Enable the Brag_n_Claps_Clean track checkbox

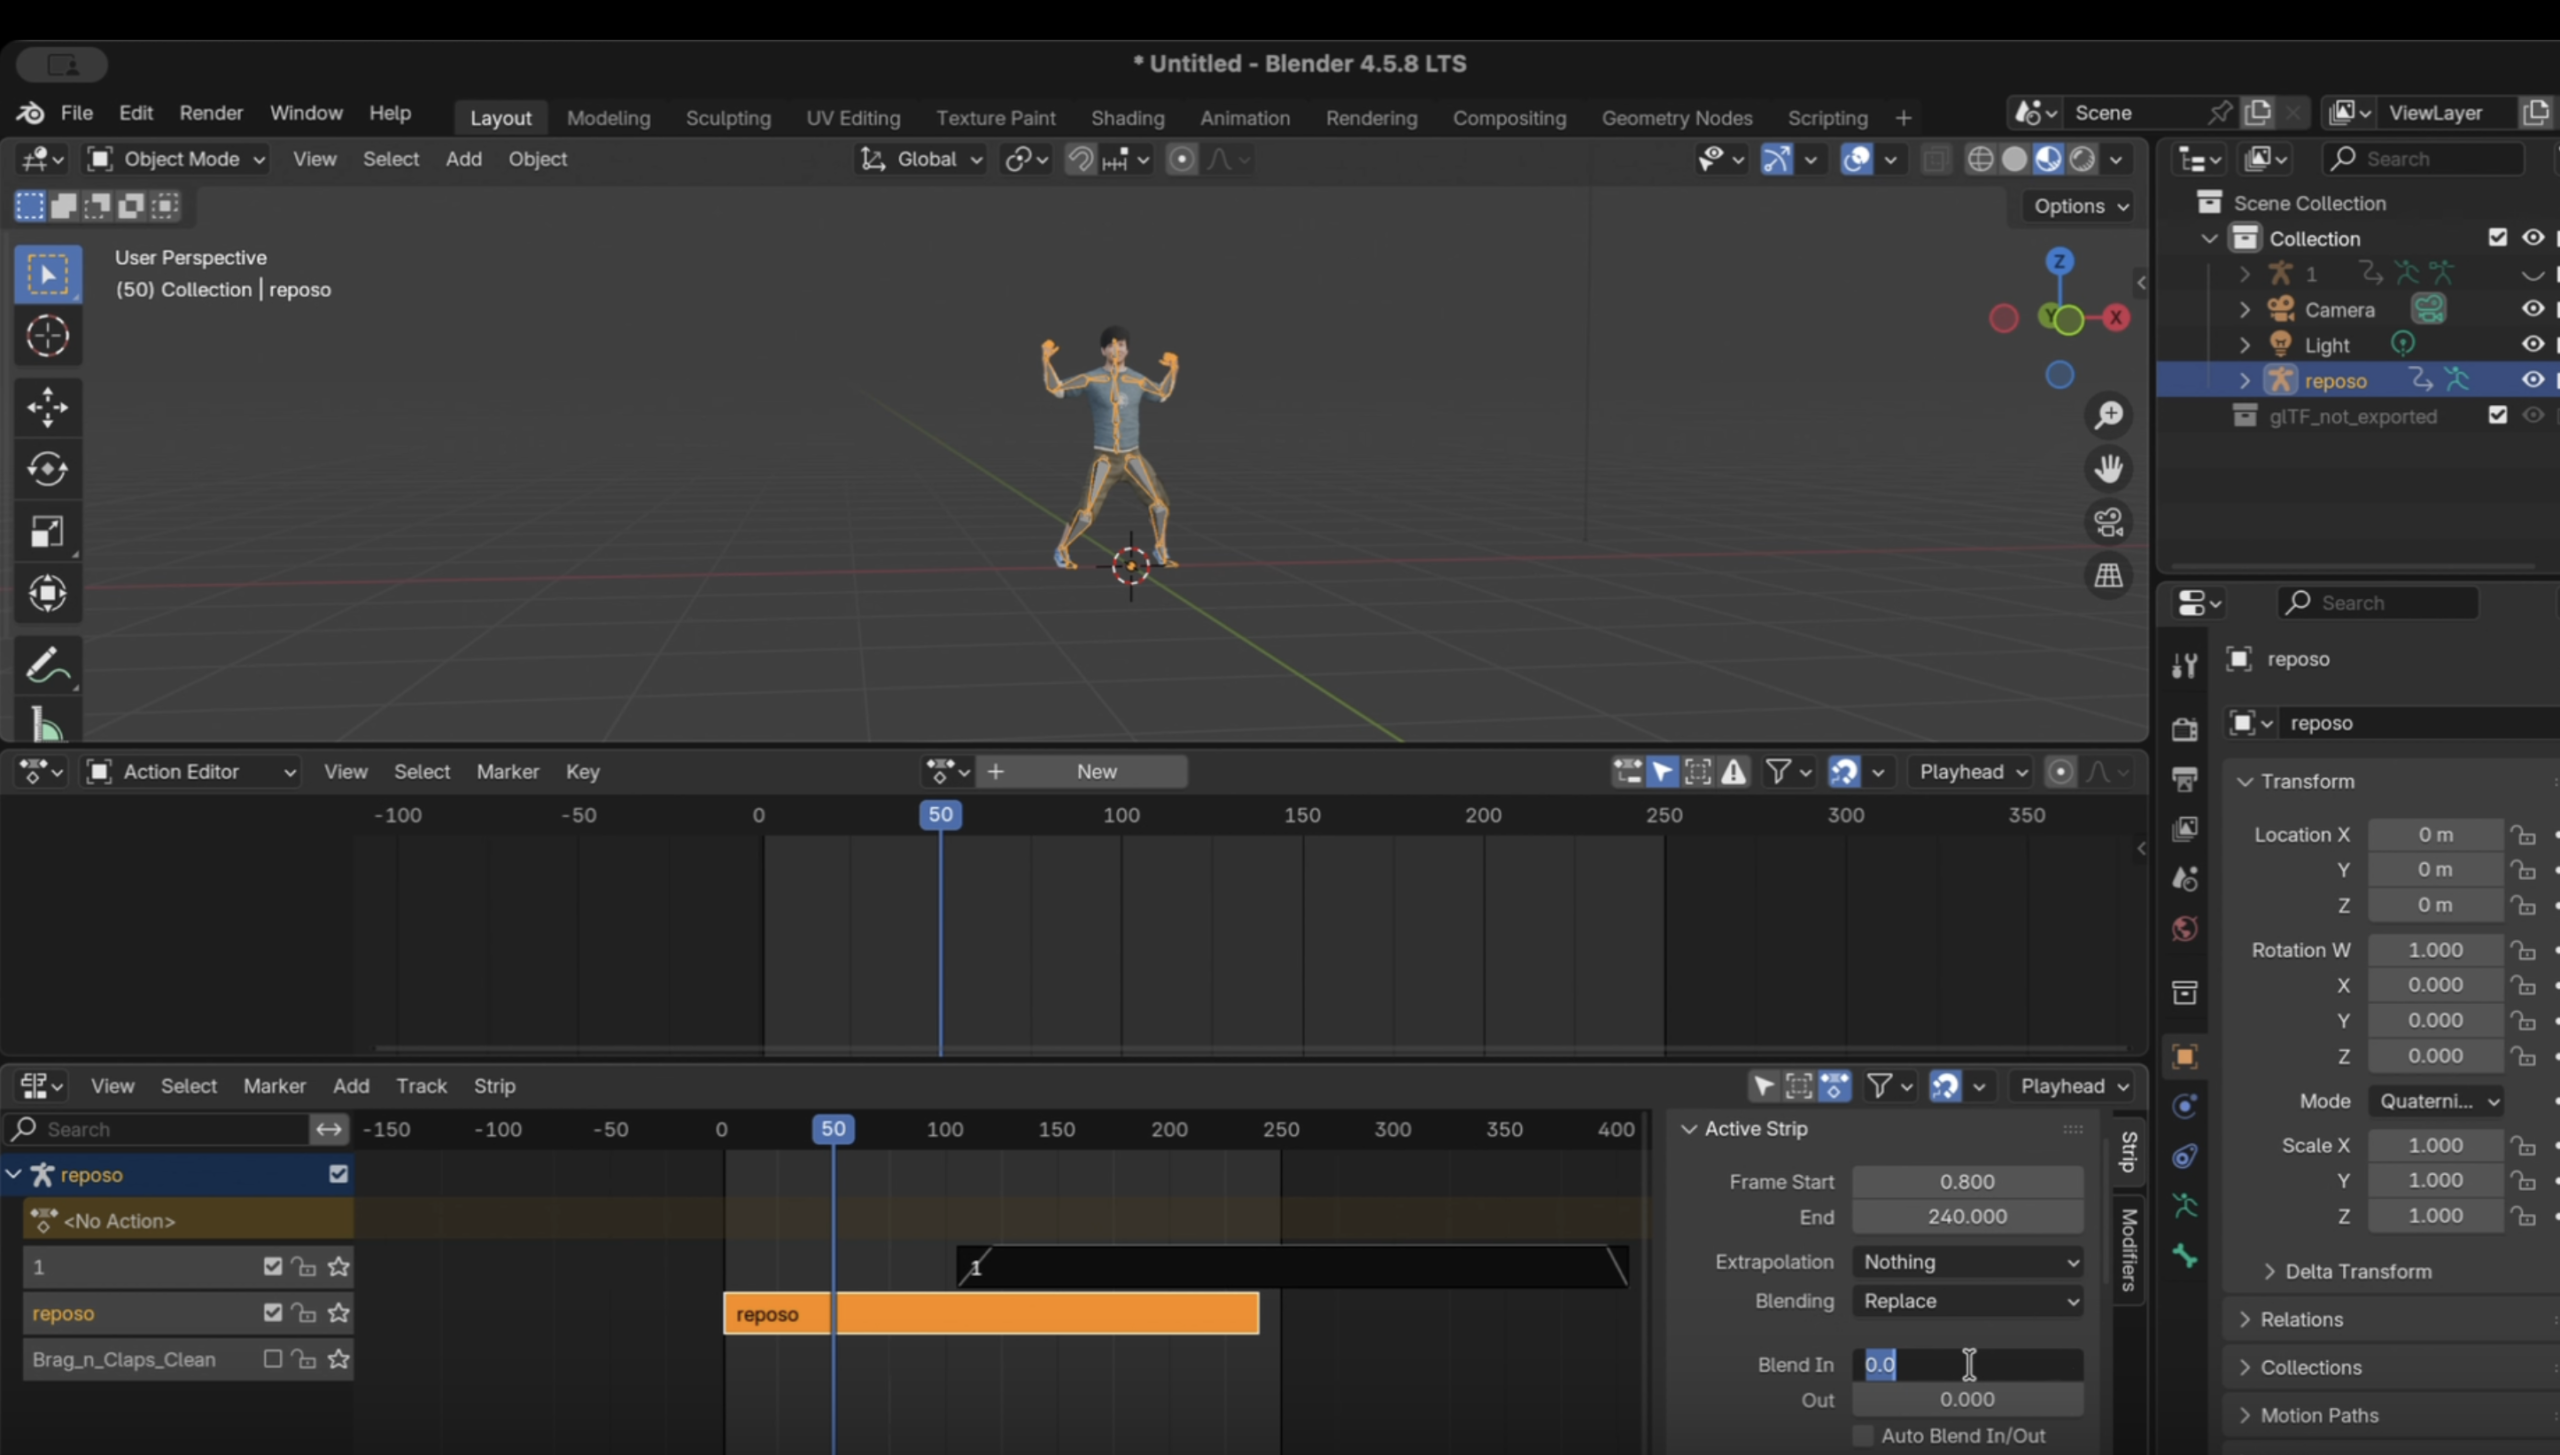[272, 1359]
